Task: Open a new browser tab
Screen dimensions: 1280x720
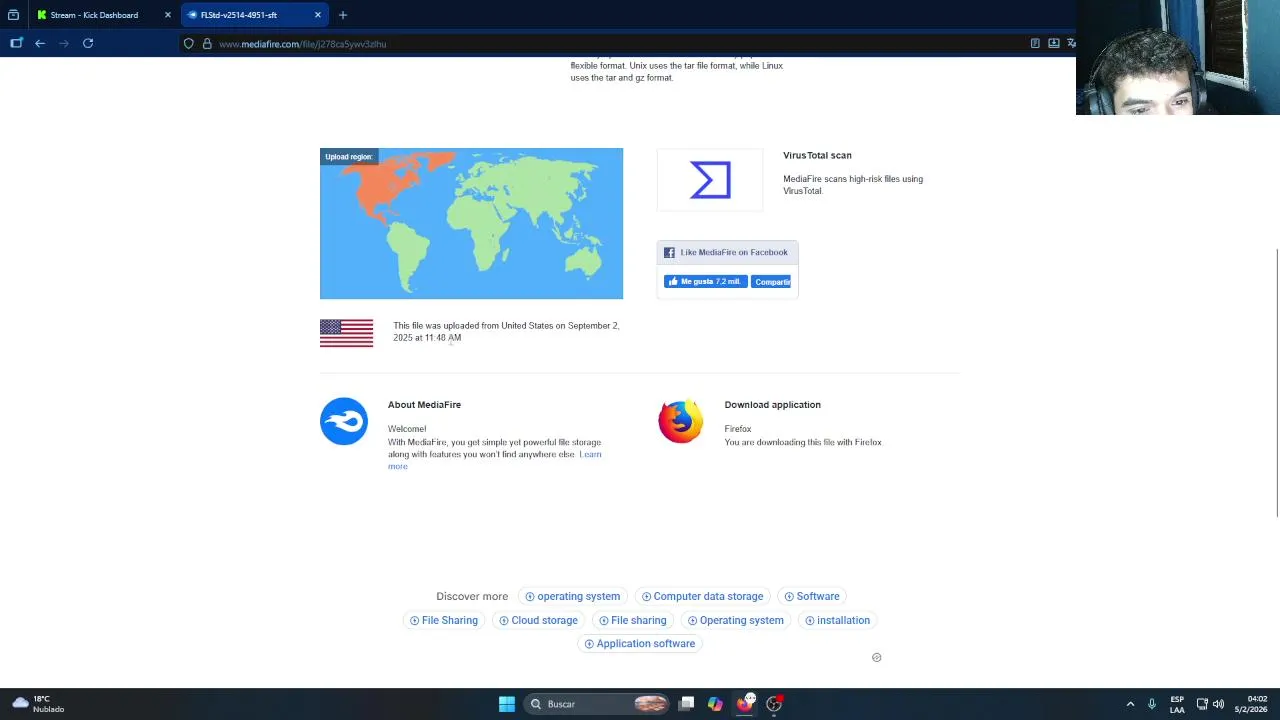Action: click(x=343, y=15)
